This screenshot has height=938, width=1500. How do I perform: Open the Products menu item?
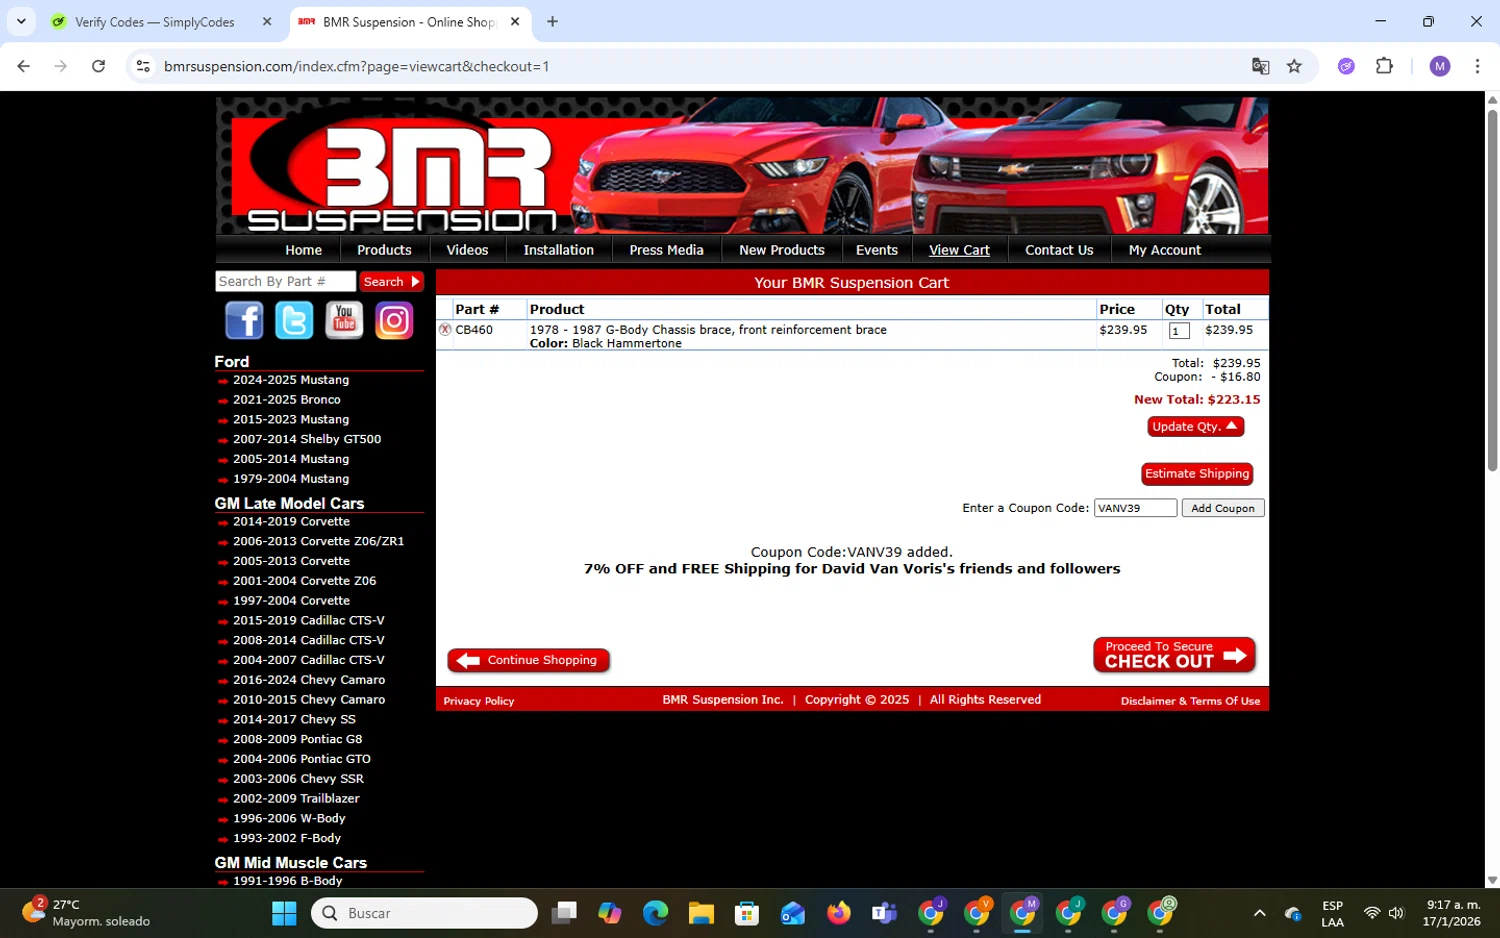point(384,250)
